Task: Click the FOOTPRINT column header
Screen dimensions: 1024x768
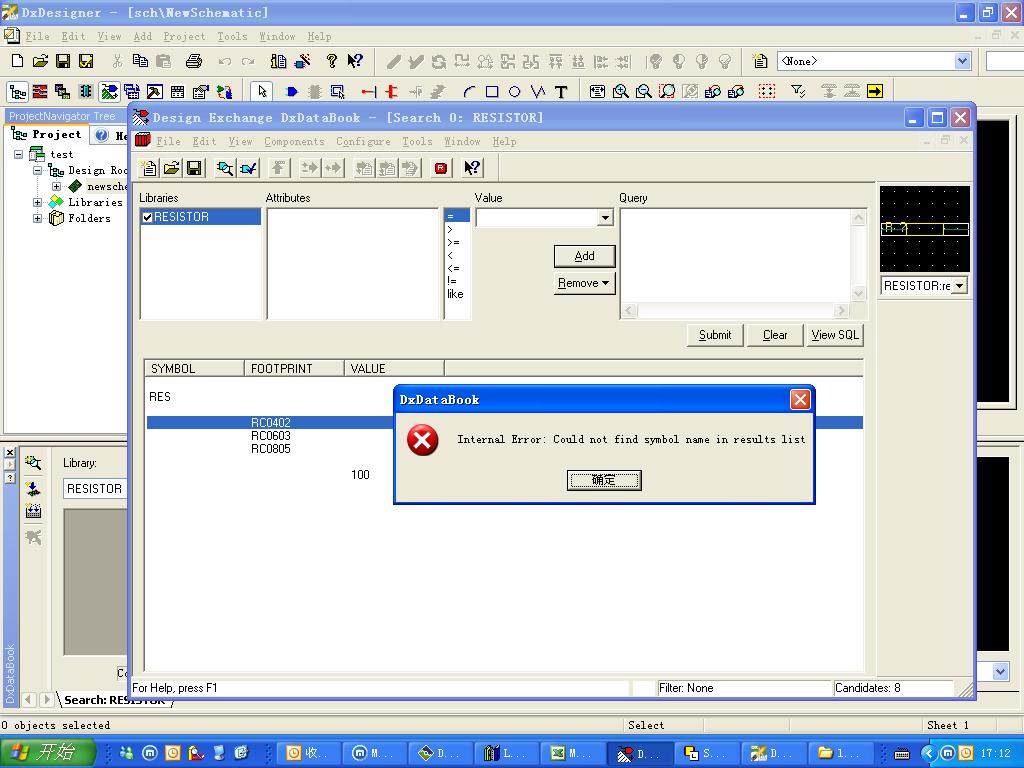Action: pos(294,368)
